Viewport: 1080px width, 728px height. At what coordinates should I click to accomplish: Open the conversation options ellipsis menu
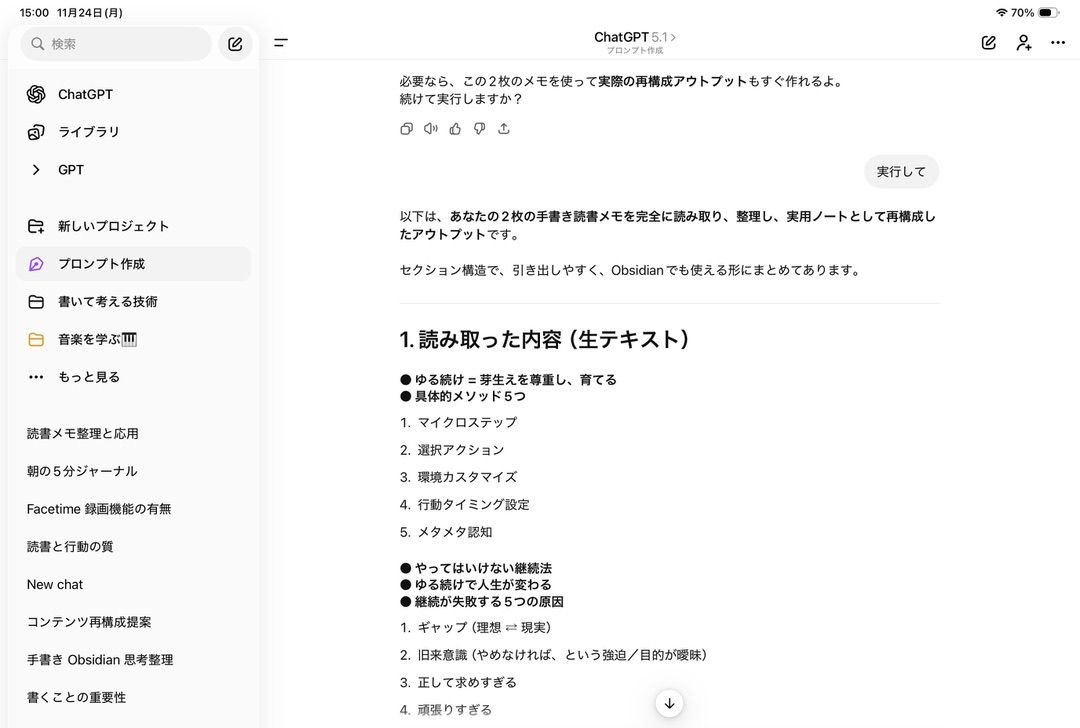[x=1057, y=43]
